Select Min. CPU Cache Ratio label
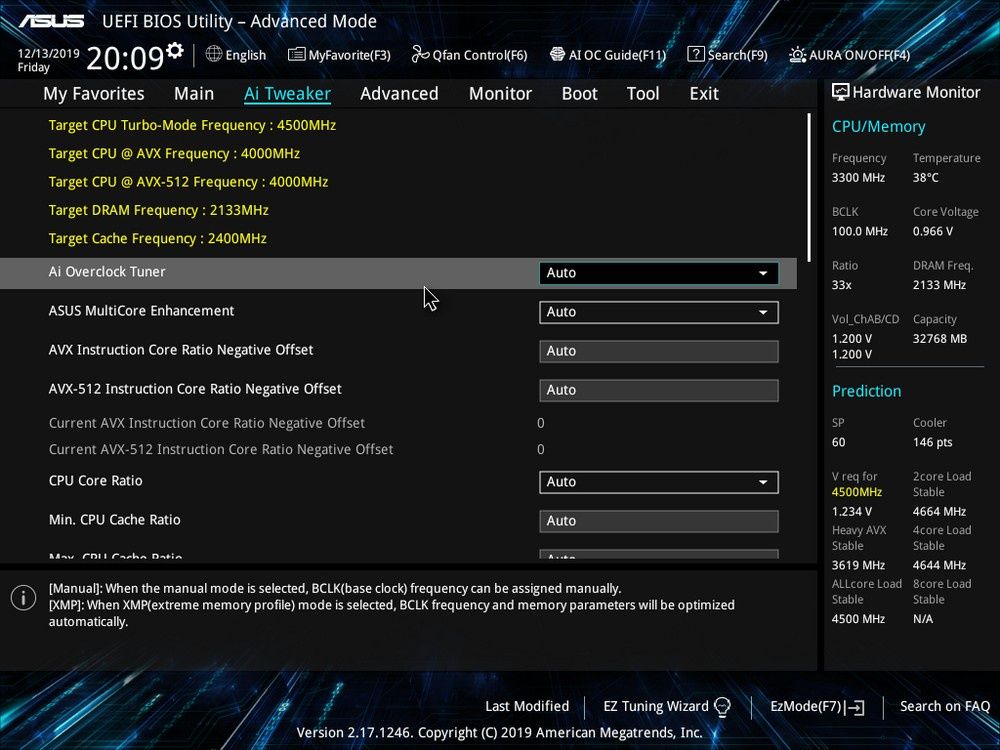1000x750 pixels. [115, 520]
